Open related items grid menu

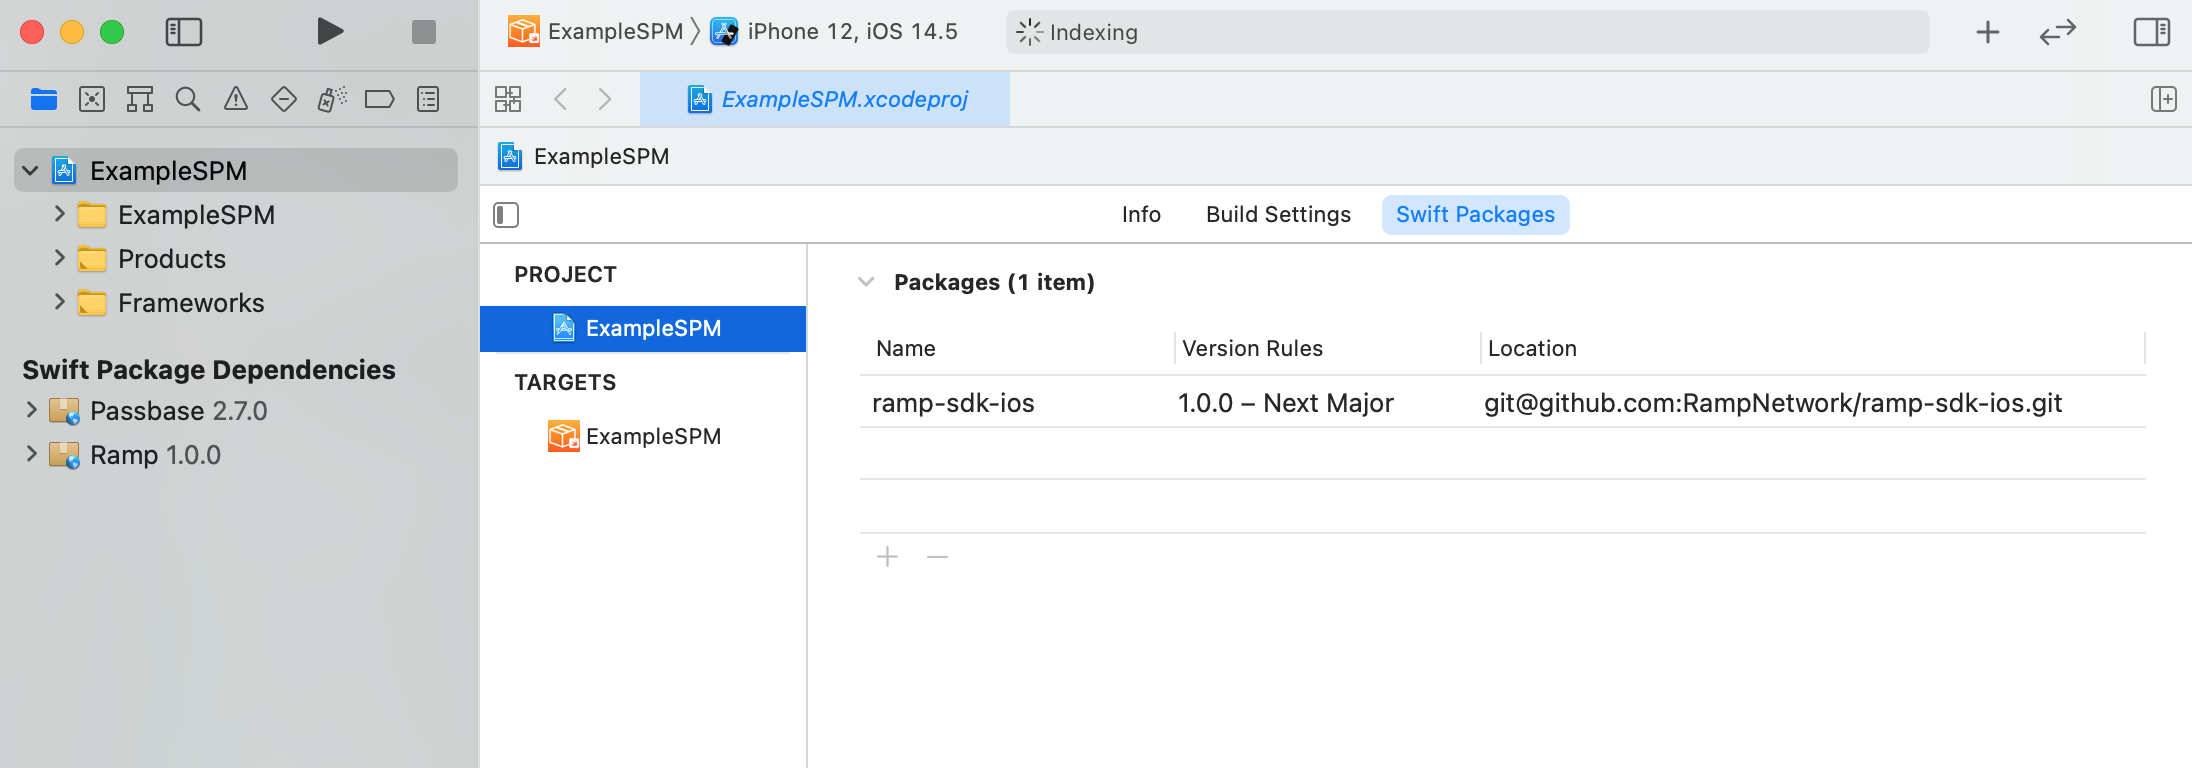508,99
